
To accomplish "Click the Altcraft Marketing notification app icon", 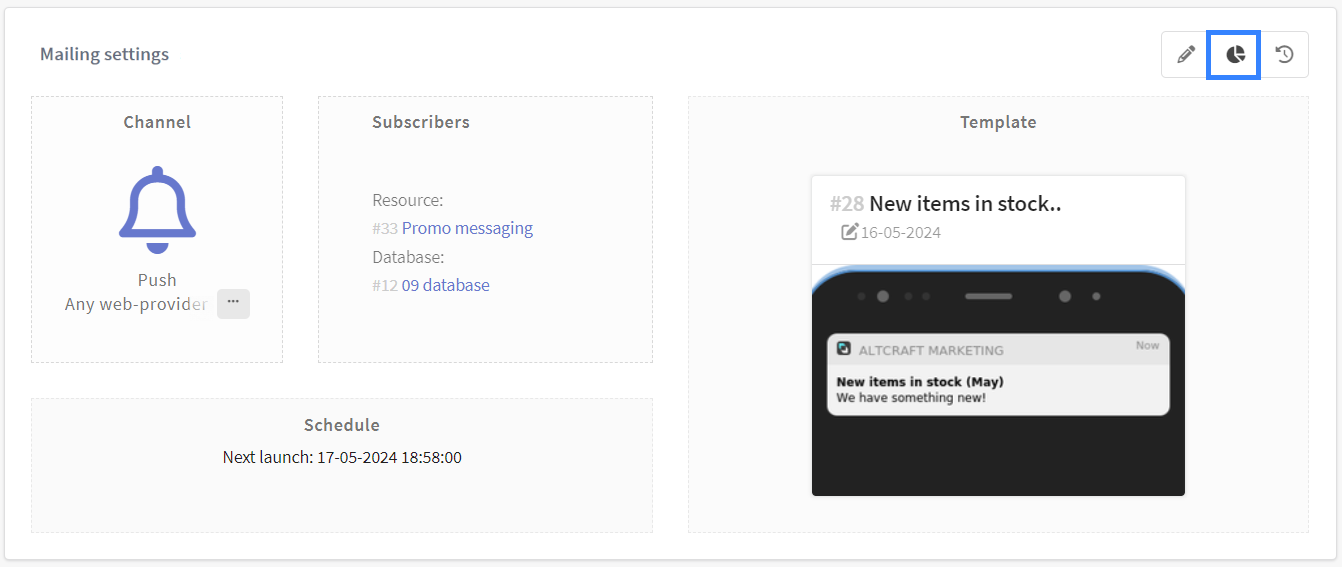I will (844, 349).
